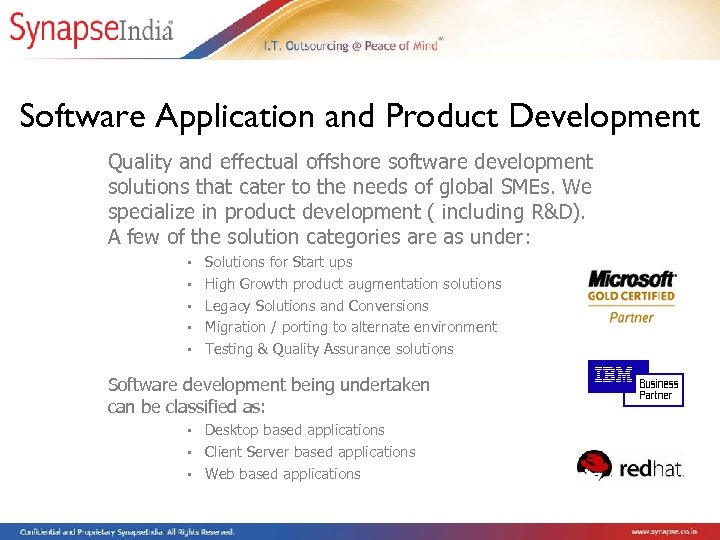Click the line 'specialize in product development ( including R&D).'
720x540 pixels.
point(347,212)
